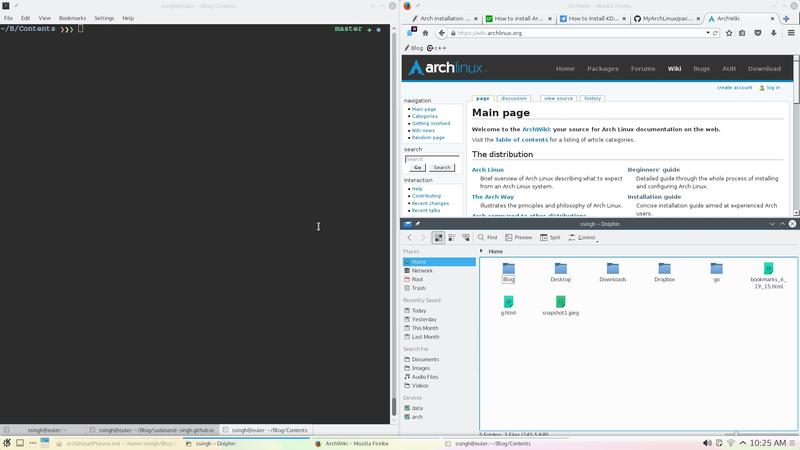Click the Download link on Arch site
The width and height of the screenshot is (800, 450).
764,69
